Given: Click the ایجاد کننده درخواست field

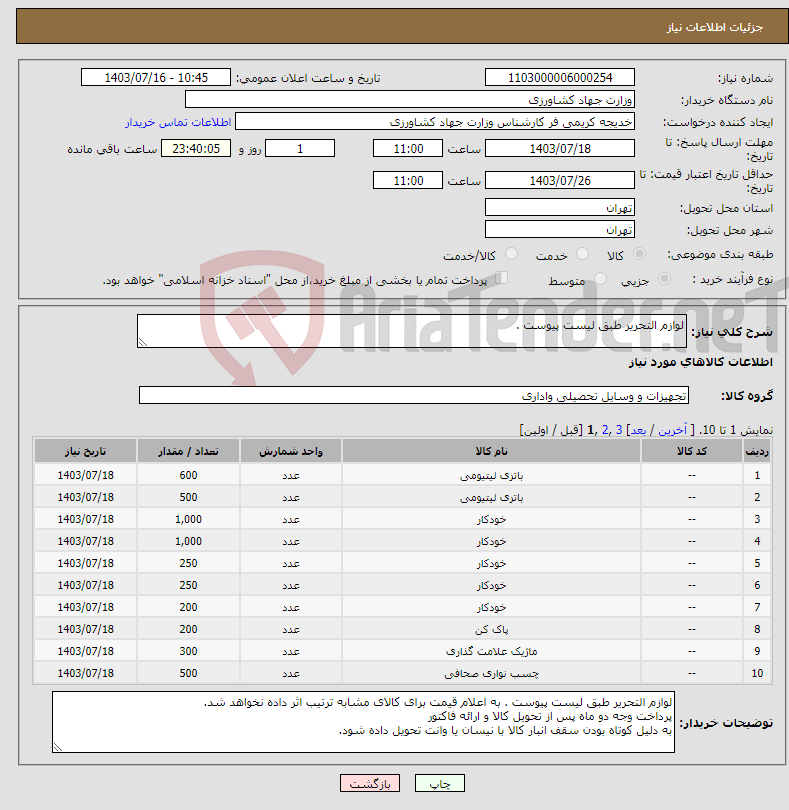Looking at the screenshot, I should (435, 122).
